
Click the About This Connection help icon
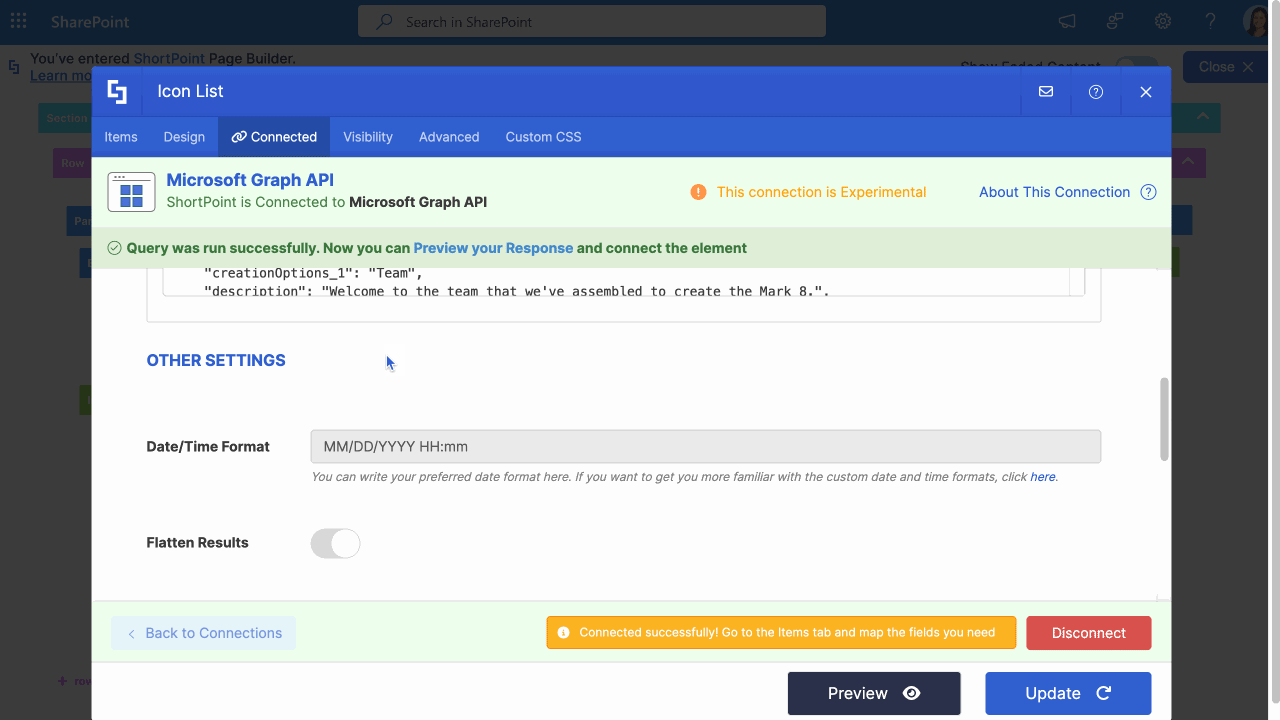tap(1149, 192)
